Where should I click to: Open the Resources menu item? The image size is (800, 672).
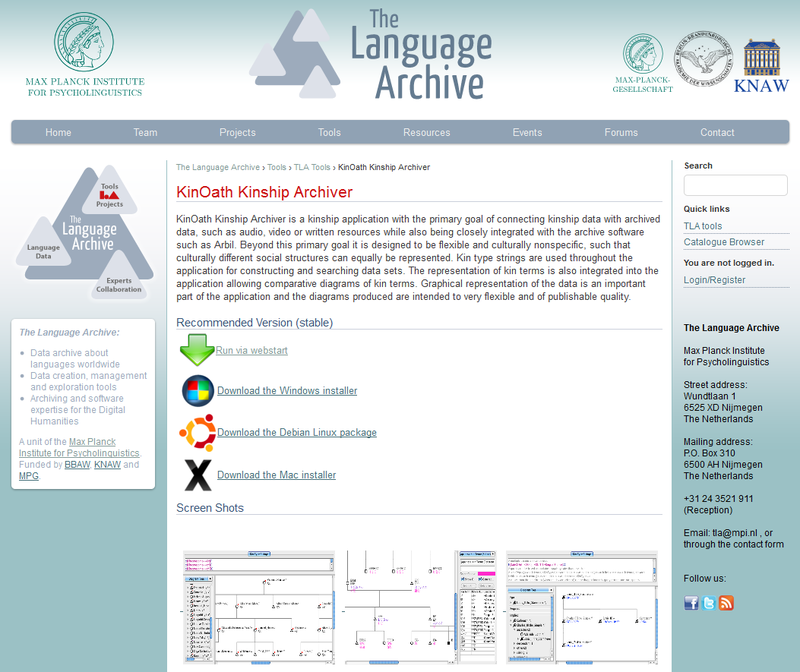click(x=427, y=132)
